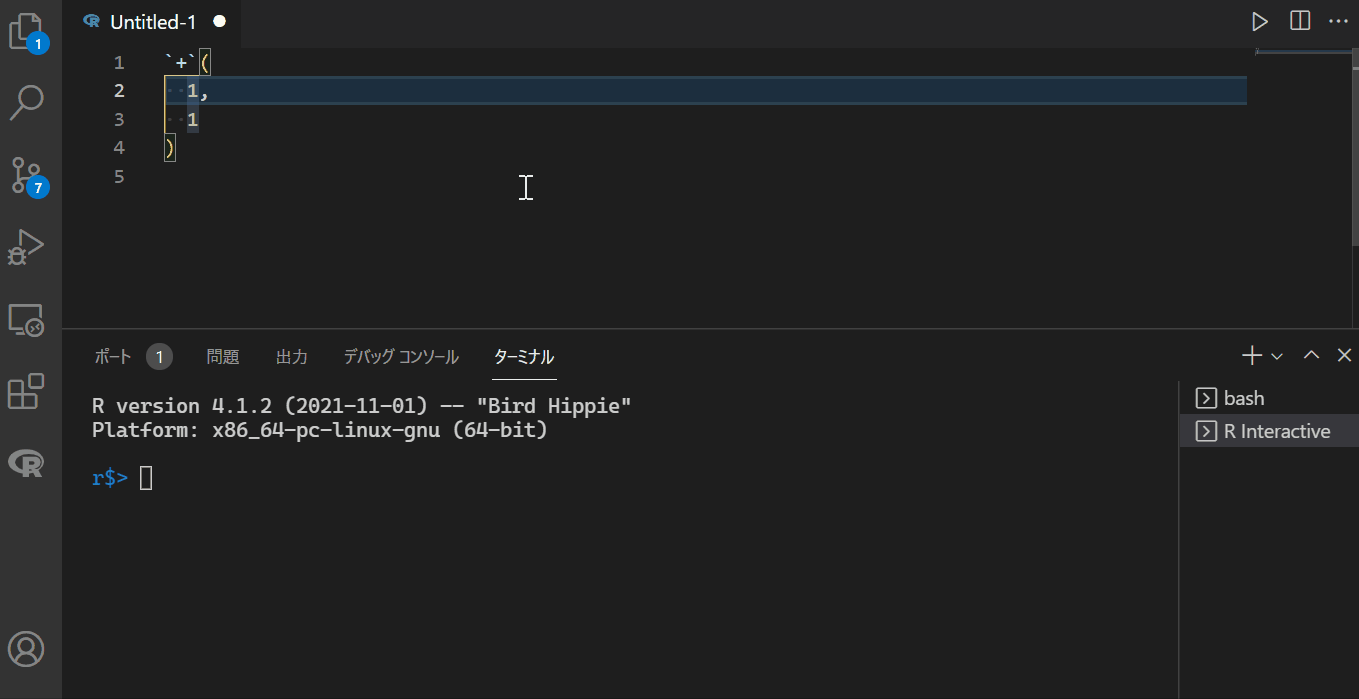Open the デバッグ コンソール tab
The height and width of the screenshot is (699, 1359).
(400, 356)
